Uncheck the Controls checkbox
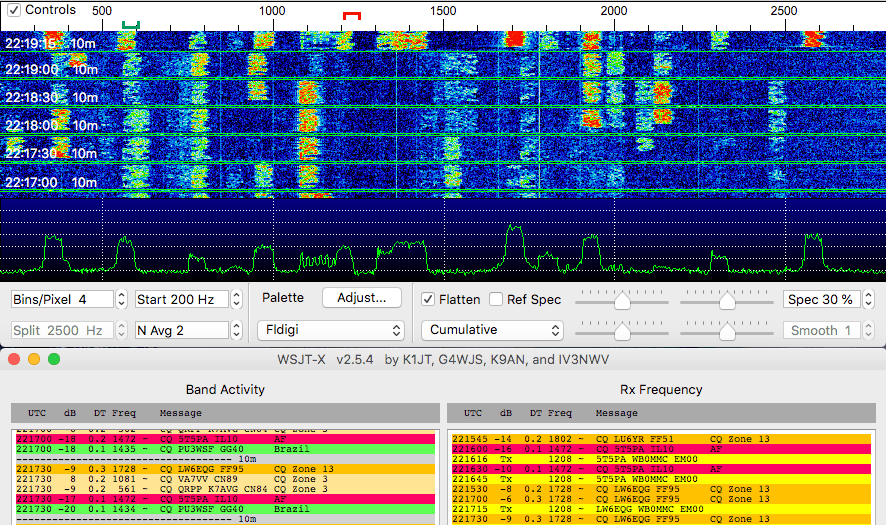This screenshot has width=886, height=525. pos(14,10)
